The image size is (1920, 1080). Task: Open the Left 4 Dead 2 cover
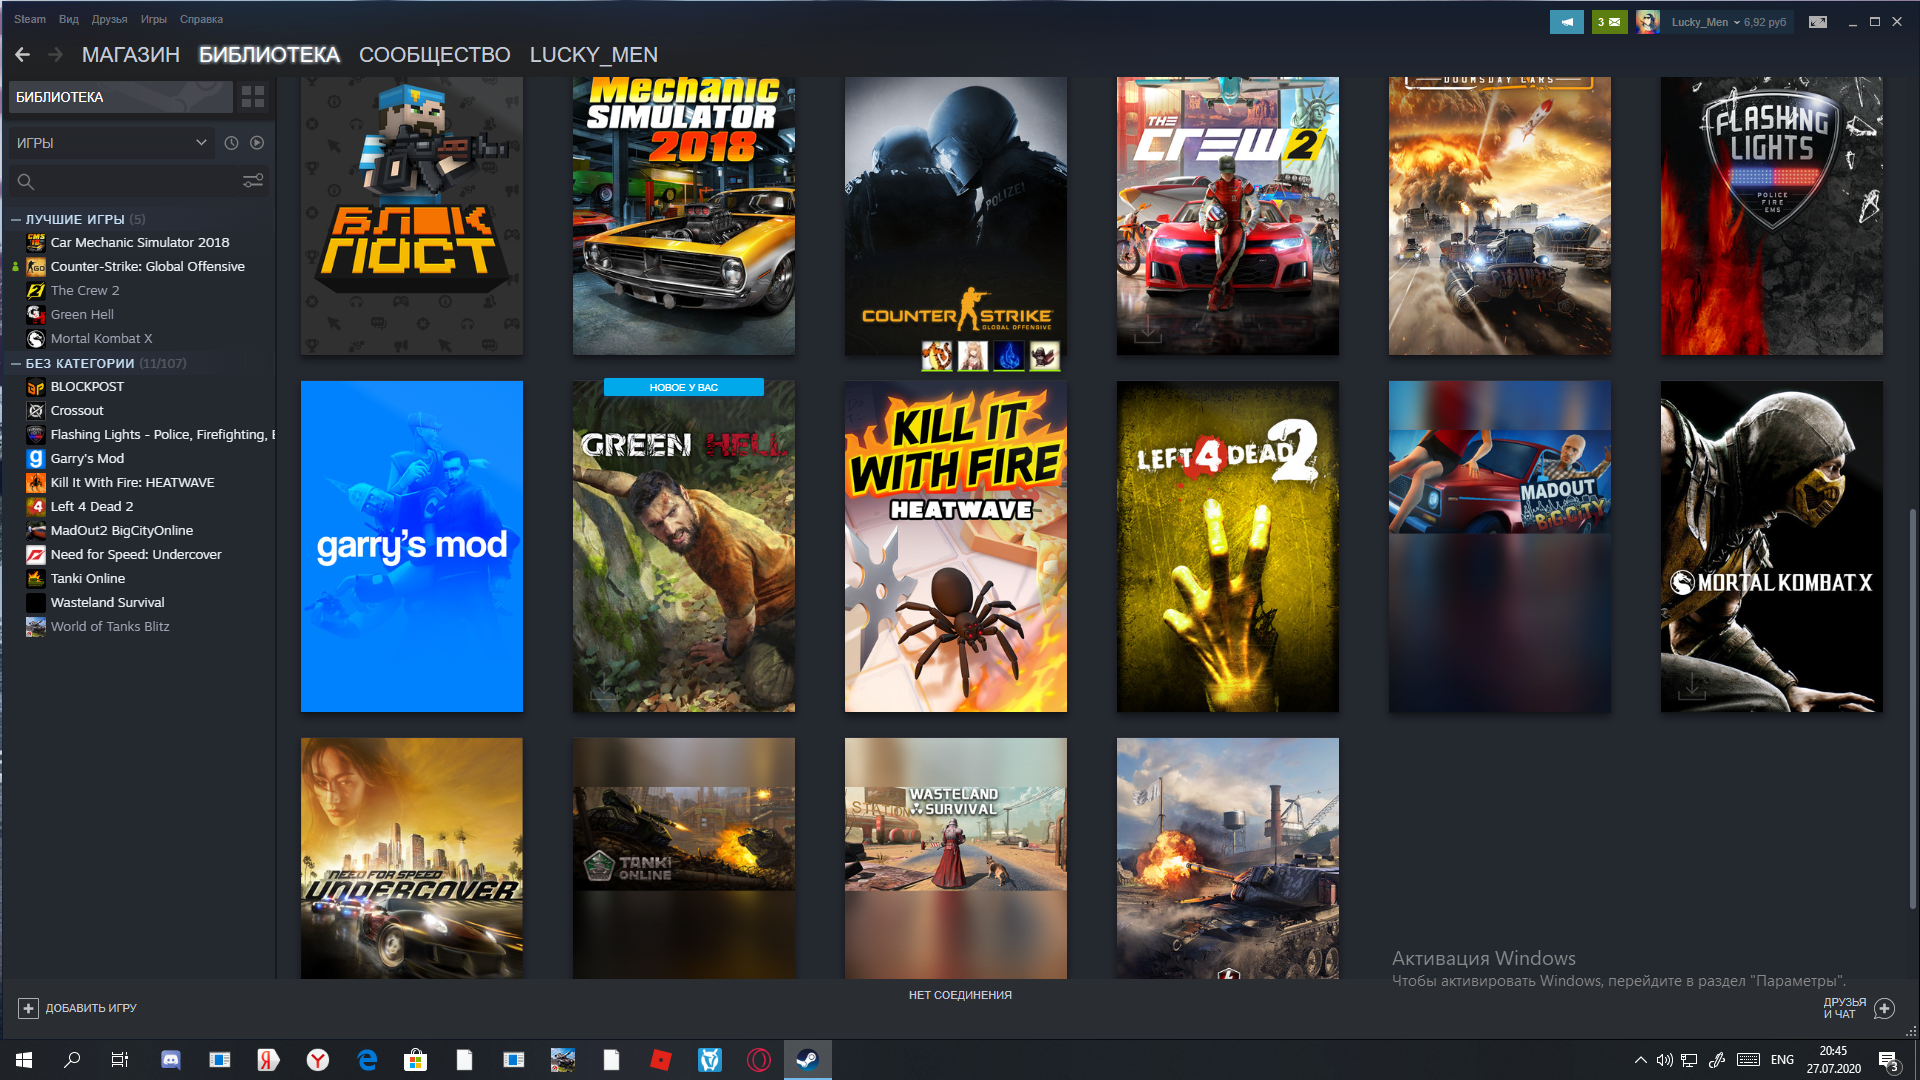click(x=1228, y=546)
